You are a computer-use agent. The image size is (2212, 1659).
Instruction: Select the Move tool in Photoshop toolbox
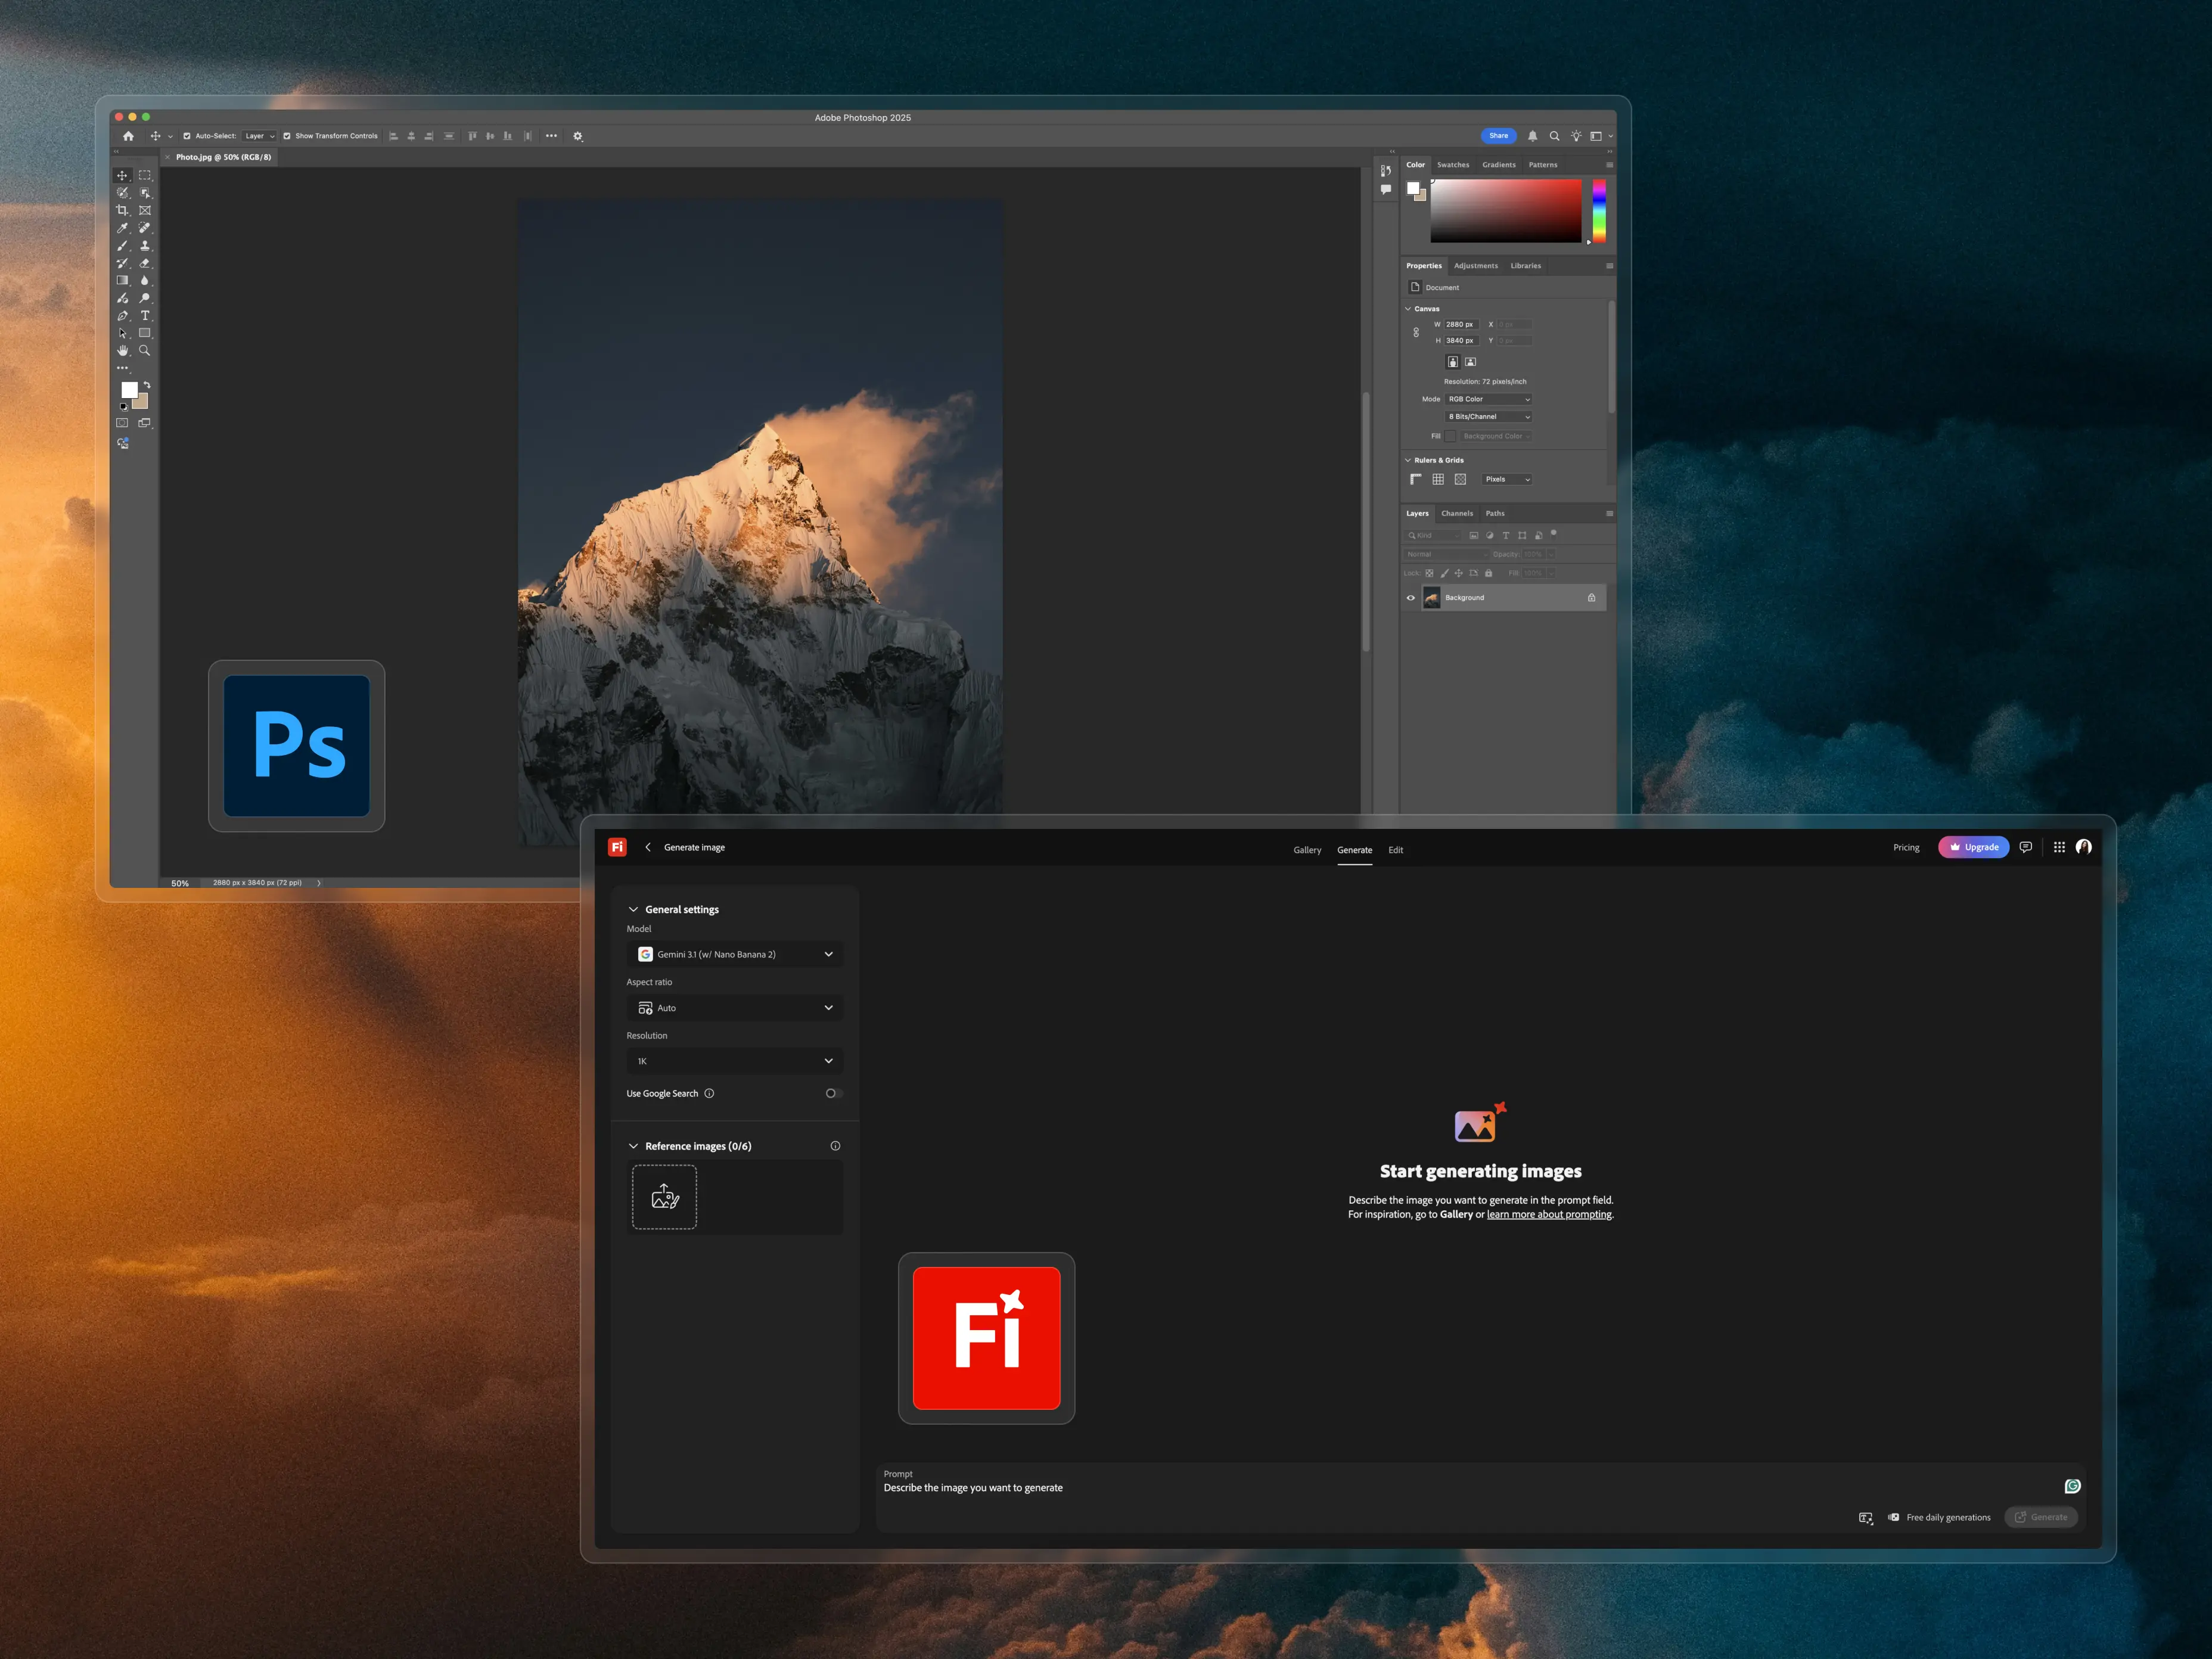coord(123,175)
